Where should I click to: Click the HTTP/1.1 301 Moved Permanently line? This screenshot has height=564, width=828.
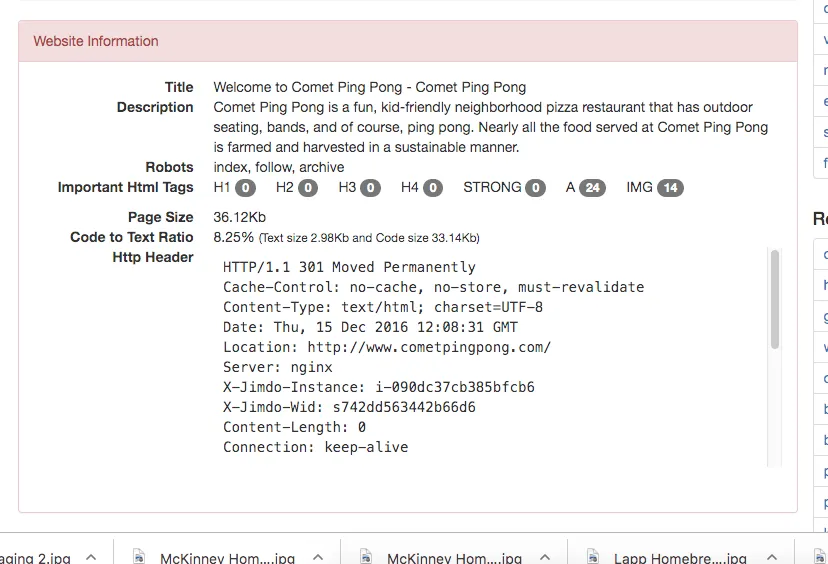pos(349,267)
